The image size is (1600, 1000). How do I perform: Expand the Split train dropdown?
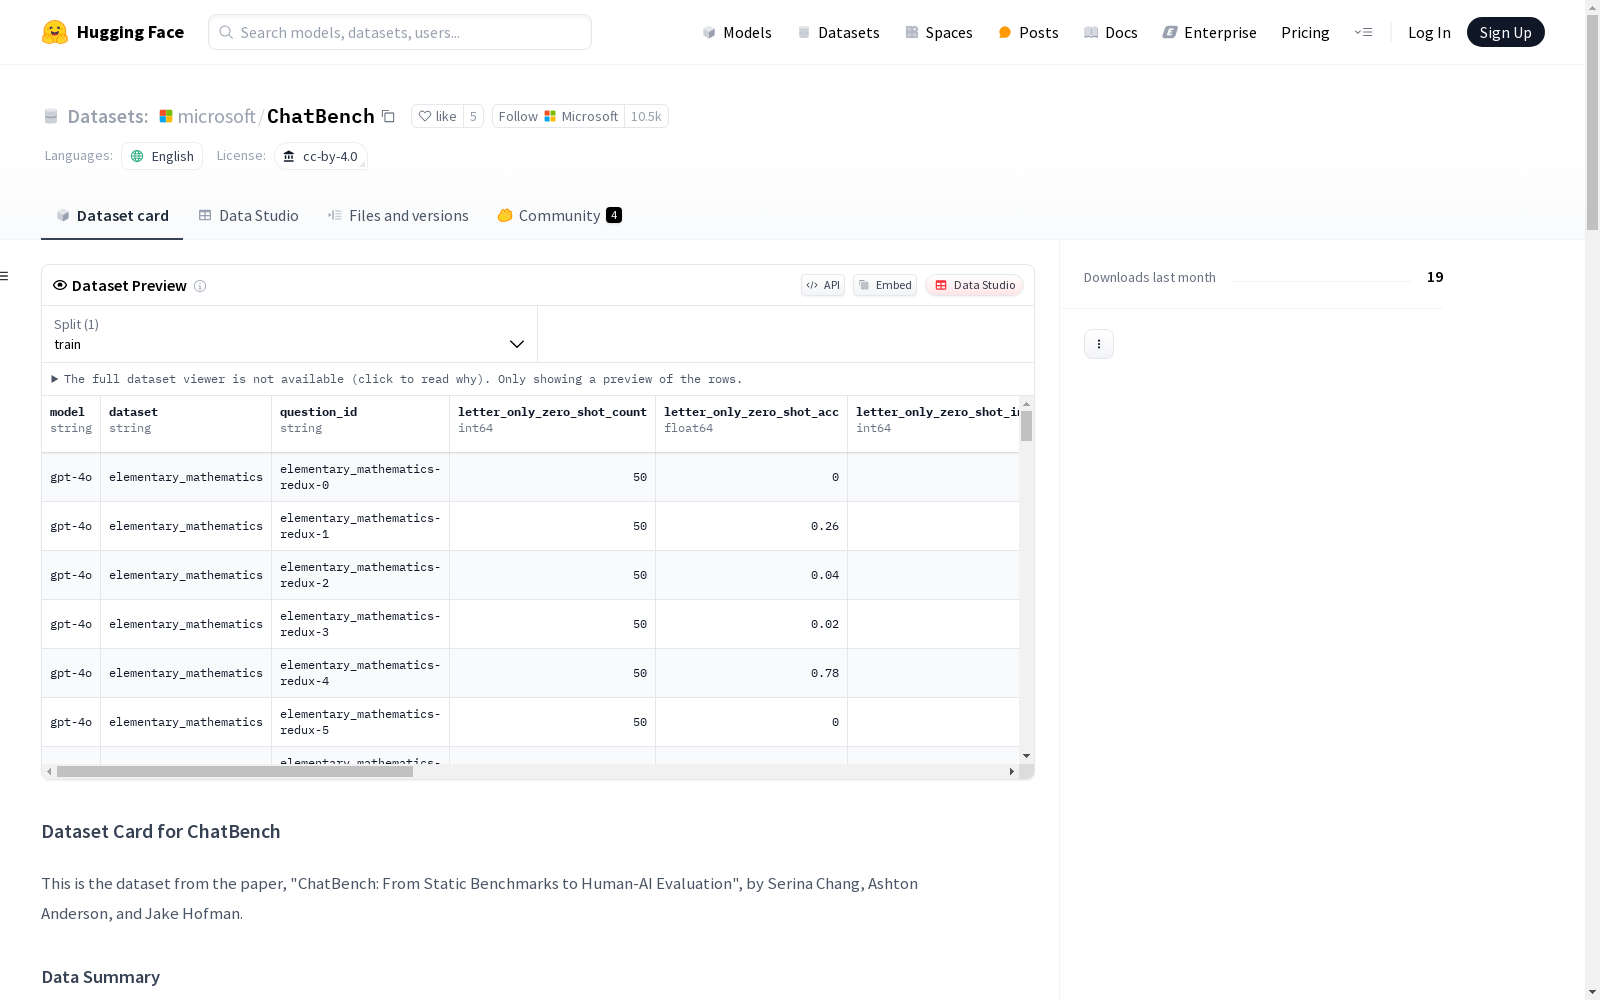point(290,334)
